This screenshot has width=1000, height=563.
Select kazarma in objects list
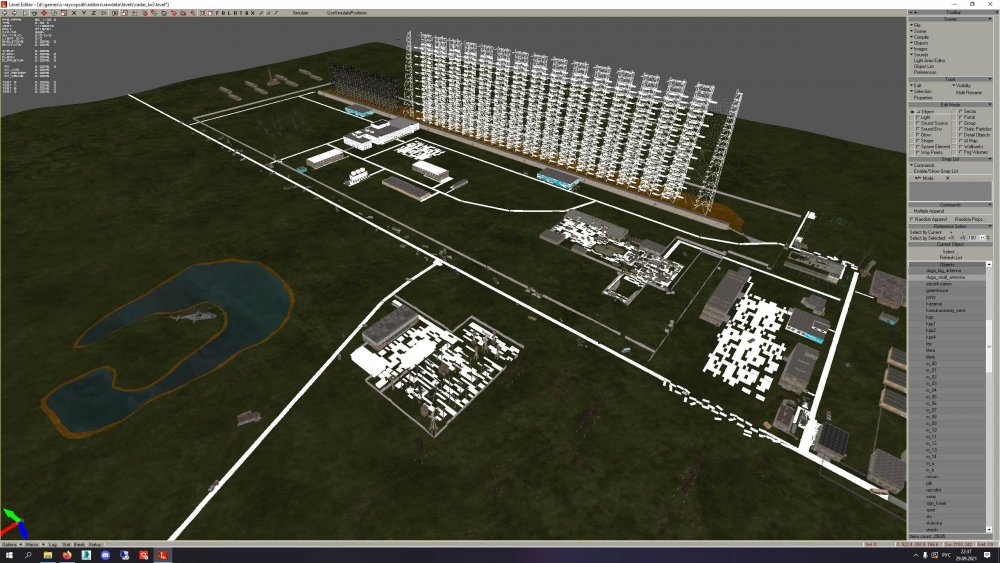pyautogui.click(x=947, y=303)
